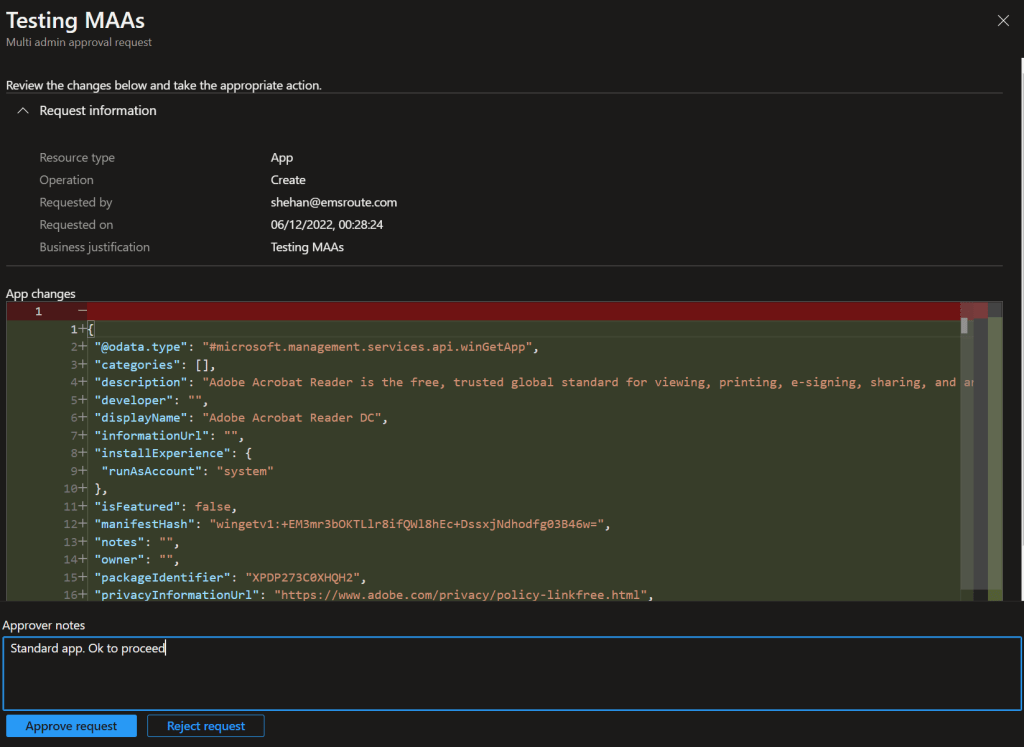Close the Testing MAAs approval pane
Viewport: 1024px width, 747px height.
click(x=1003, y=20)
